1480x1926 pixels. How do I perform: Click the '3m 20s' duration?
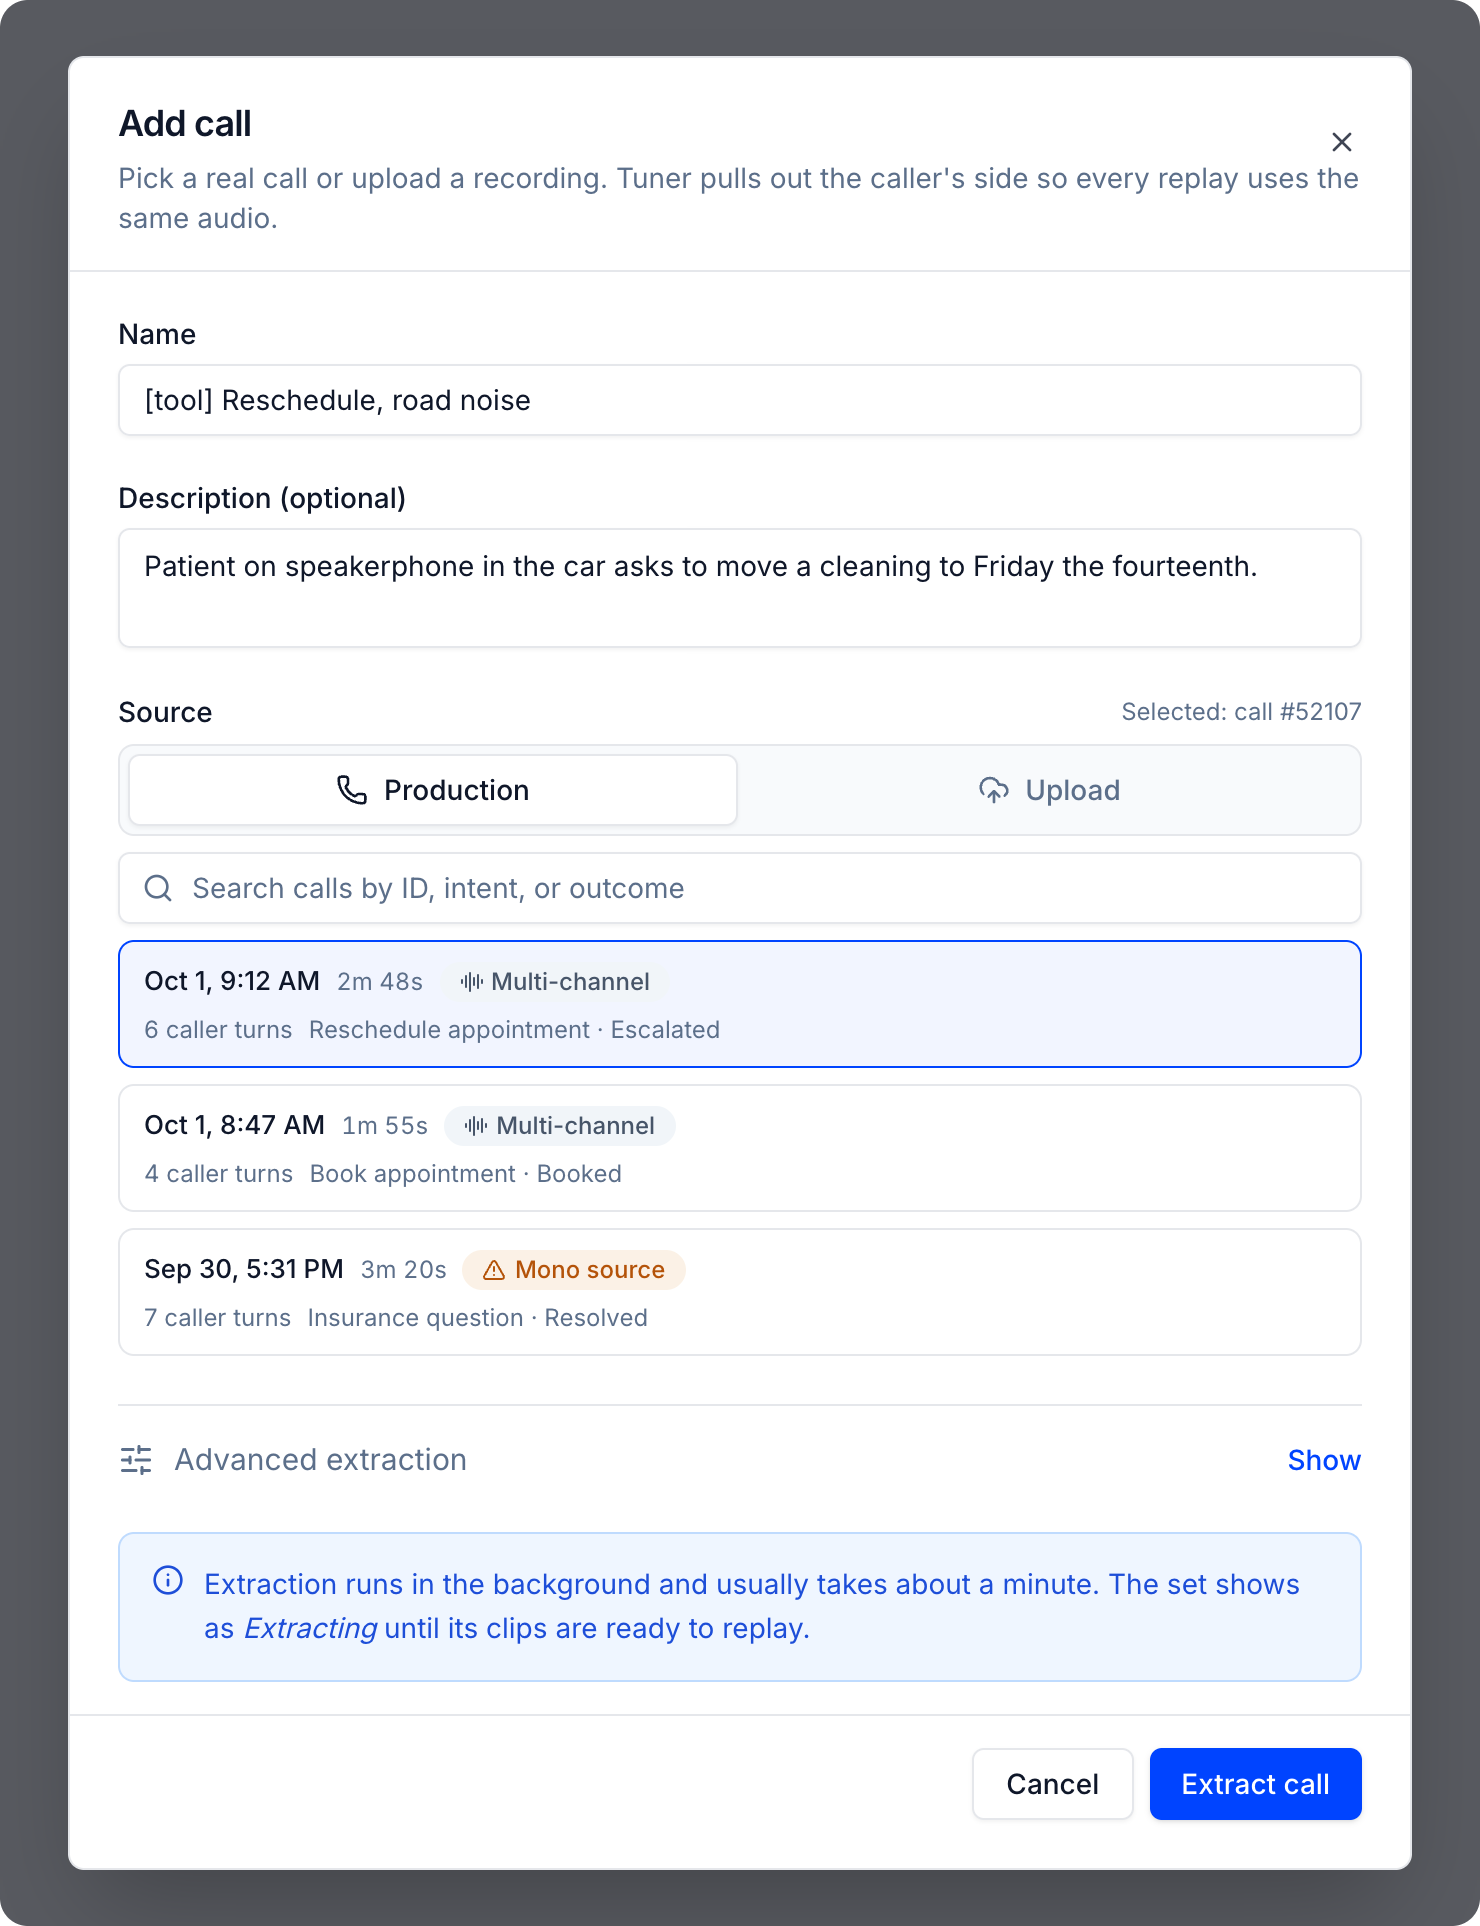404,1270
